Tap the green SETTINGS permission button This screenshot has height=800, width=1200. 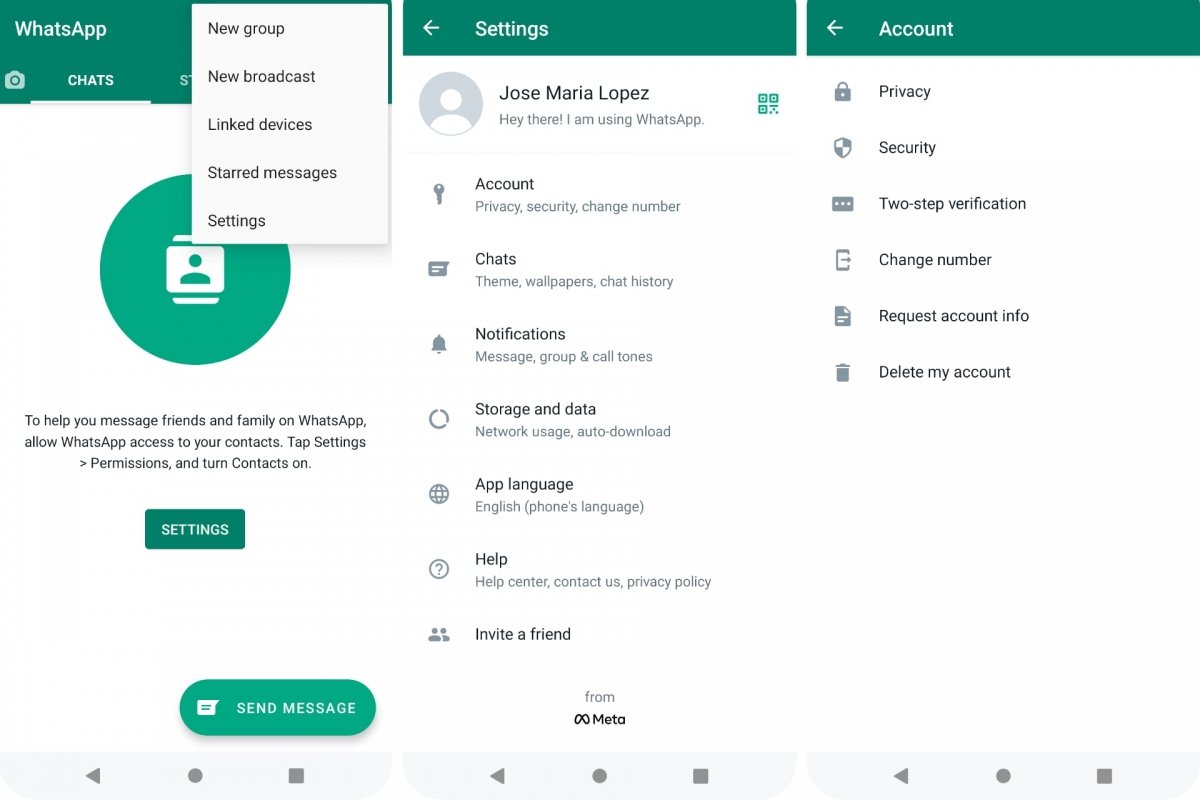[195, 529]
